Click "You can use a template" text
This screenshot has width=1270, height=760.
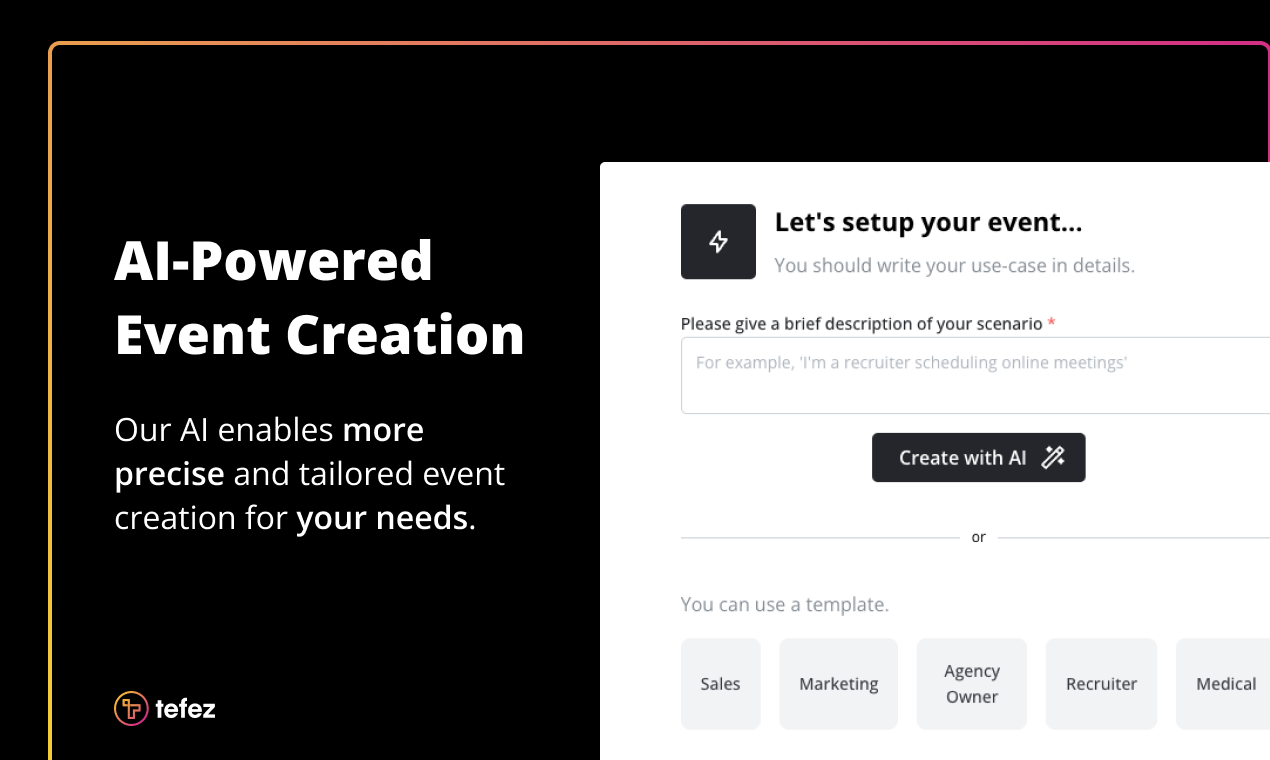tap(784, 604)
